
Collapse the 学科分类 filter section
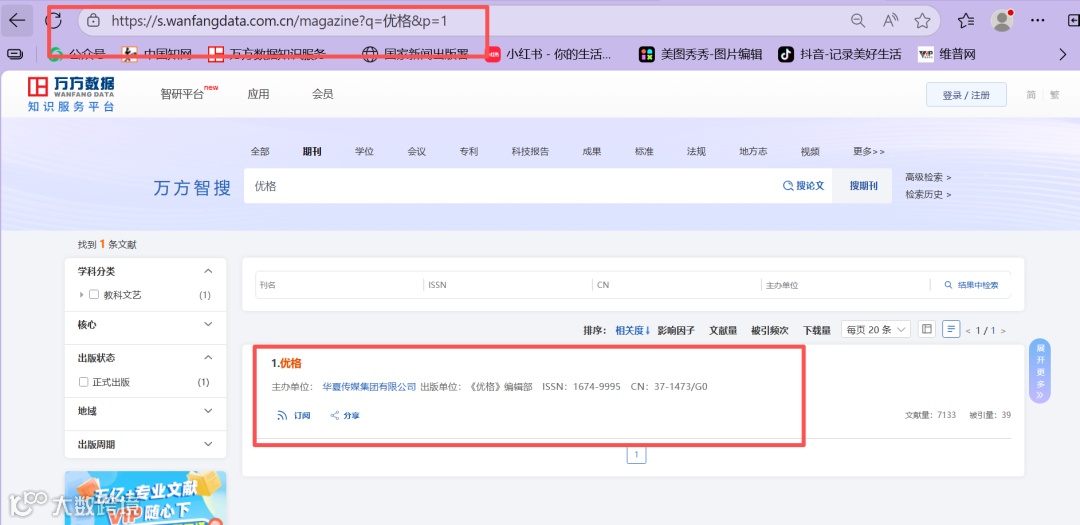point(209,271)
